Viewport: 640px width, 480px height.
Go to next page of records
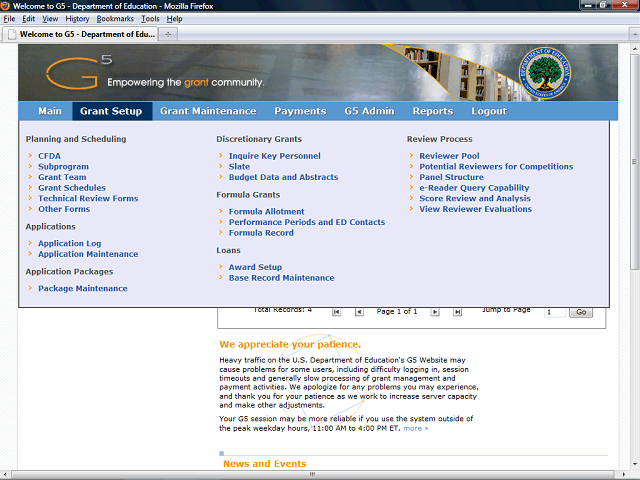pos(435,312)
